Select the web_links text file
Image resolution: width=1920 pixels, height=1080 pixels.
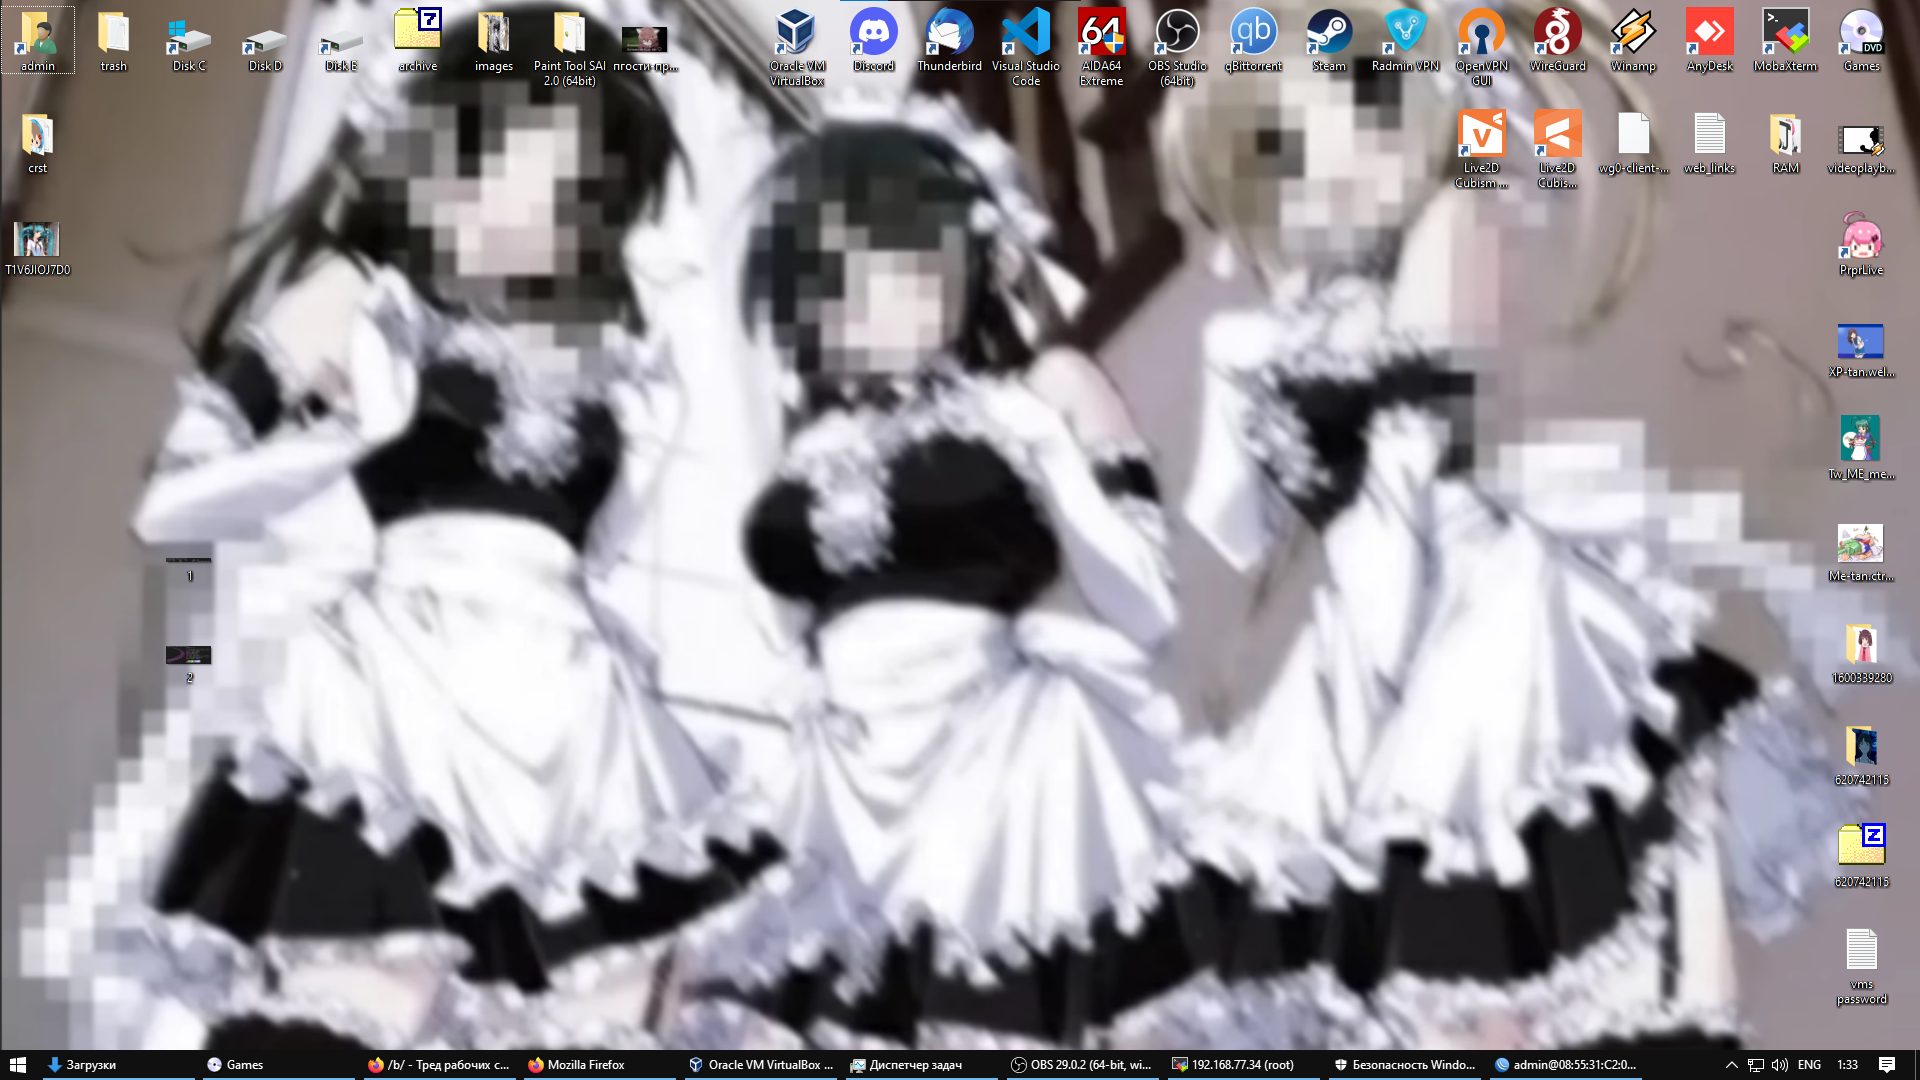[x=1710, y=142]
